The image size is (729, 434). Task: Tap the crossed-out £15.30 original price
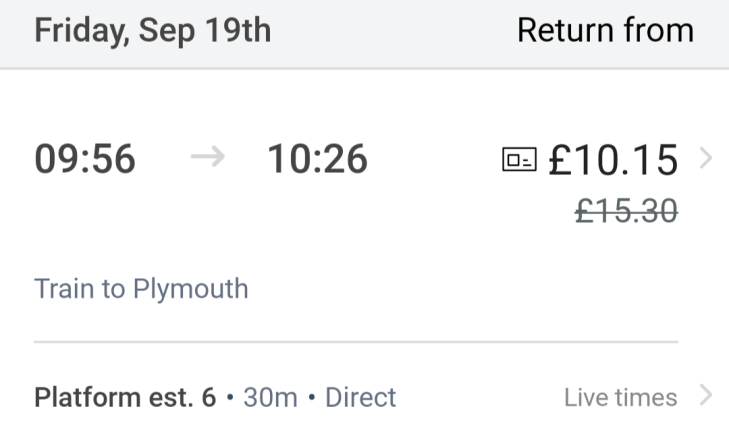(x=627, y=210)
